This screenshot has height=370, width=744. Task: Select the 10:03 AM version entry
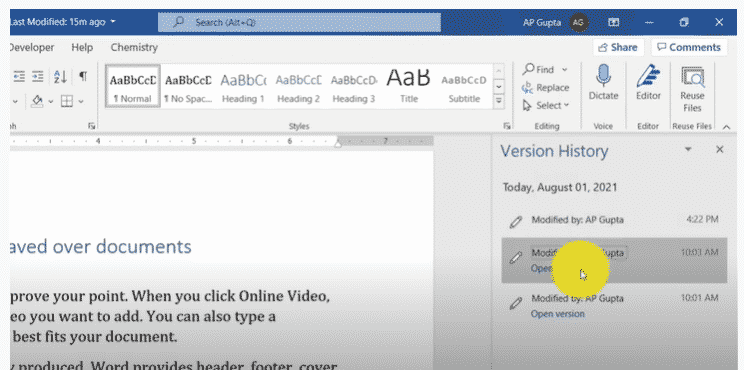pyautogui.click(x=614, y=260)
